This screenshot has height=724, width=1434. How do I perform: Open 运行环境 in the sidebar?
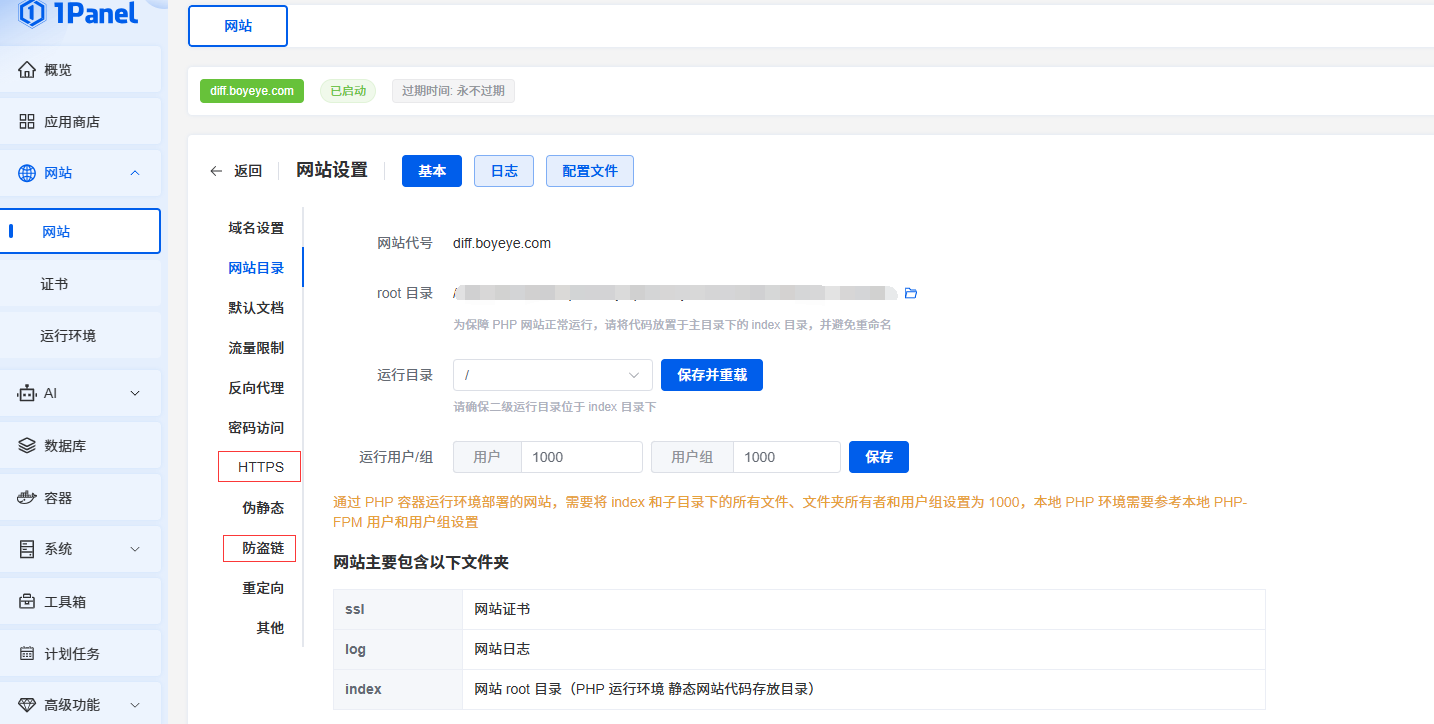click(x=80, y=336)
